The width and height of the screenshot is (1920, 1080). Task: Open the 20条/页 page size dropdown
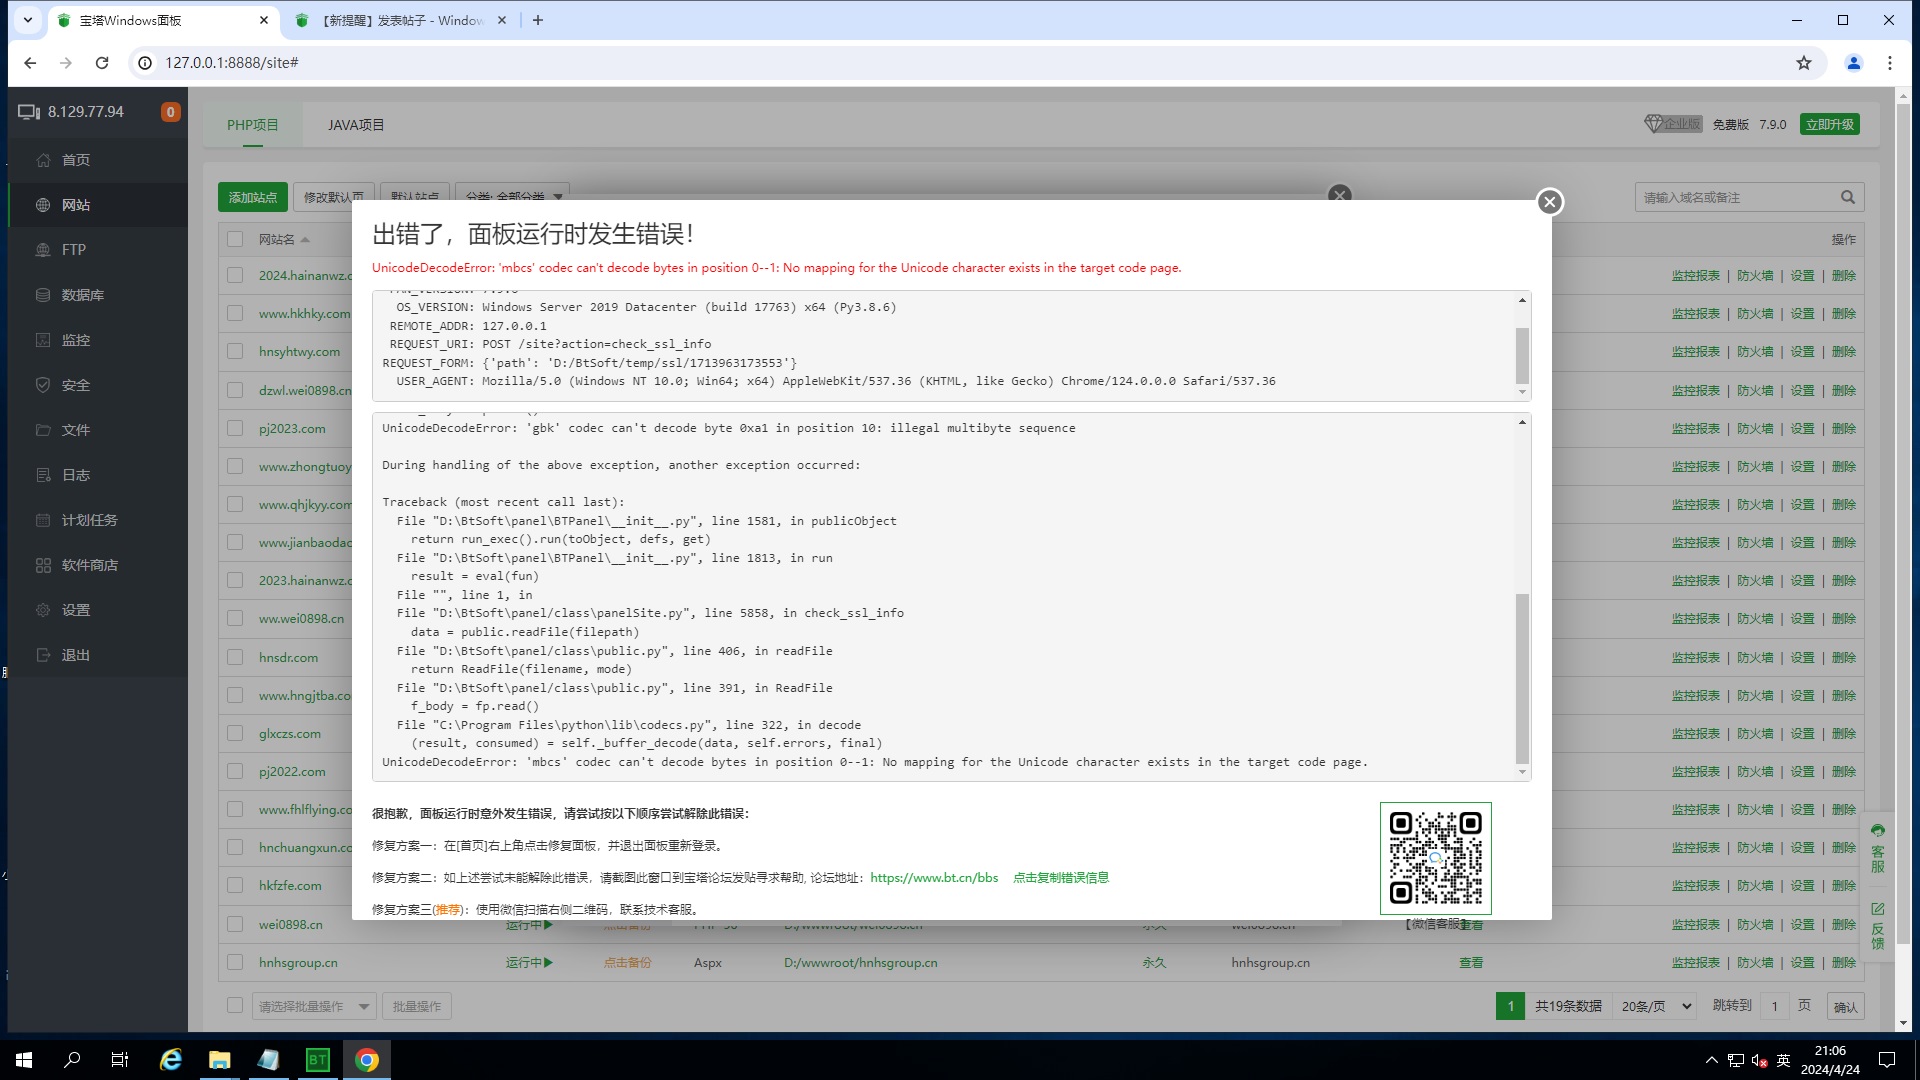[1655, 1006]
